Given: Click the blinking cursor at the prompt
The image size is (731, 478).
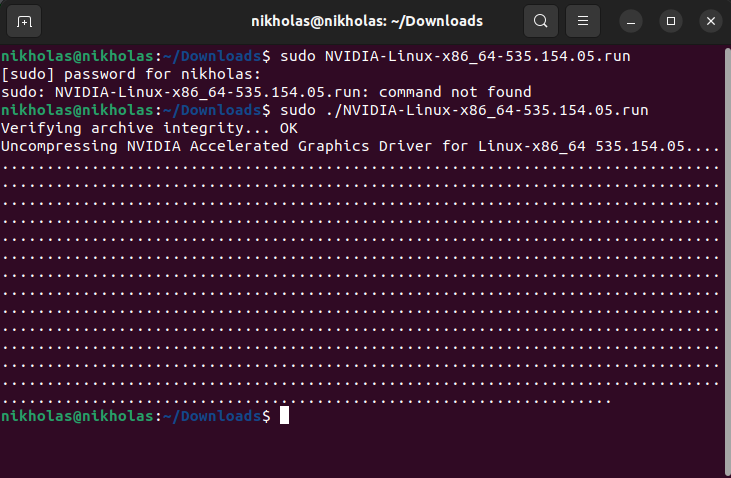Looking at the screenshot, I should coord(284,416).
